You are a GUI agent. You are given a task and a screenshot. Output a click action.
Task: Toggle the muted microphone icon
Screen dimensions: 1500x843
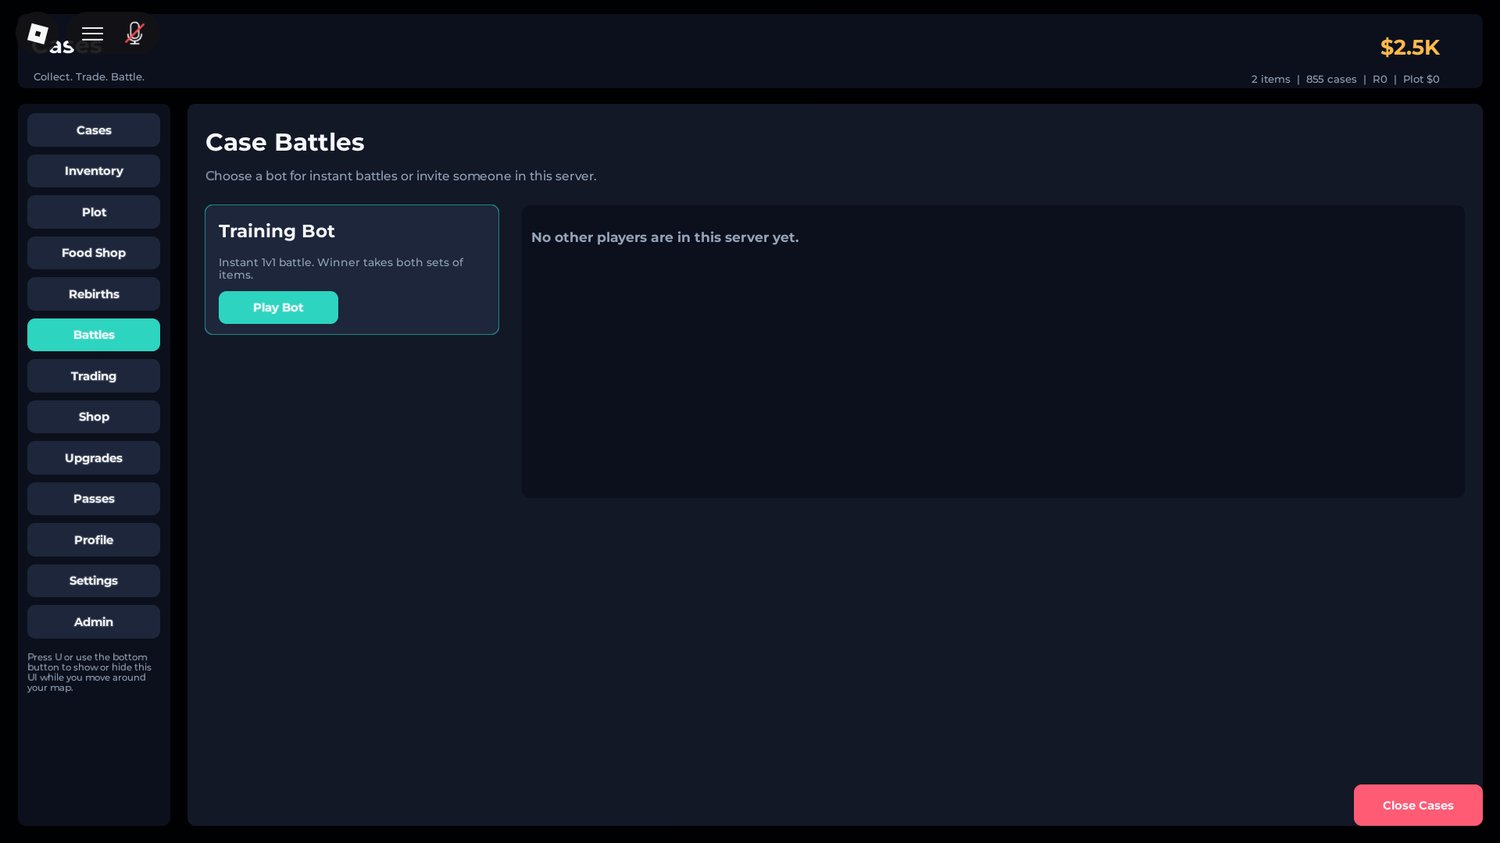click(x=134, y=34)
